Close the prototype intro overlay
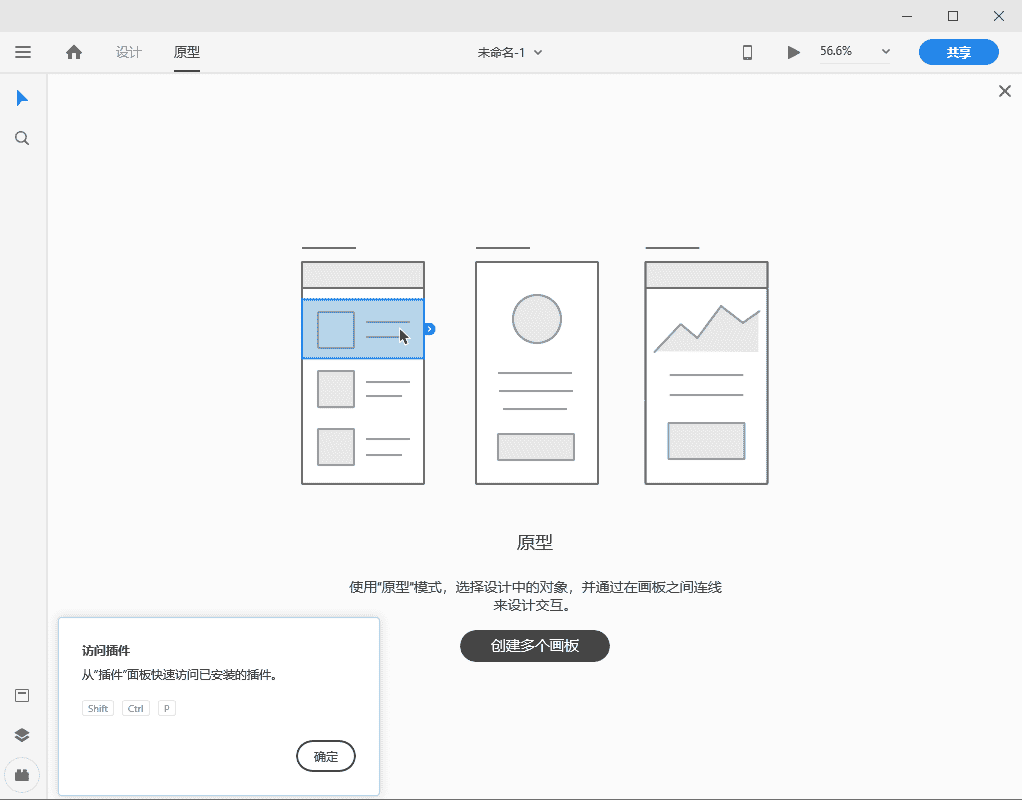Viewport: 1022px width, 800px height. [1005, 91]
